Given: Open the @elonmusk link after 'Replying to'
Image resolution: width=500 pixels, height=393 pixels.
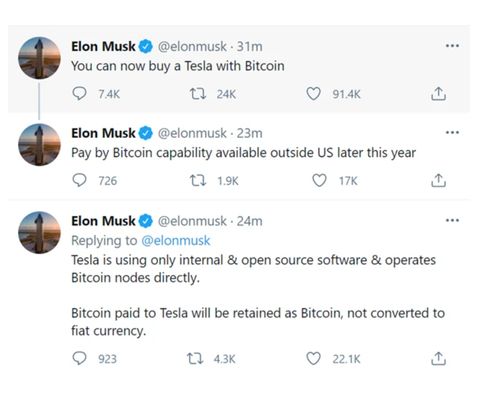Looking at the screenshot, I should pos(176,240).
